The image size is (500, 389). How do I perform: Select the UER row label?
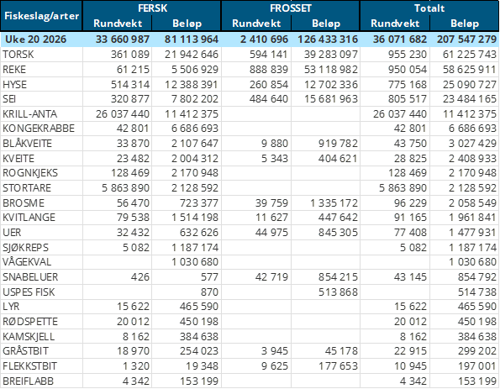point(12,232)
